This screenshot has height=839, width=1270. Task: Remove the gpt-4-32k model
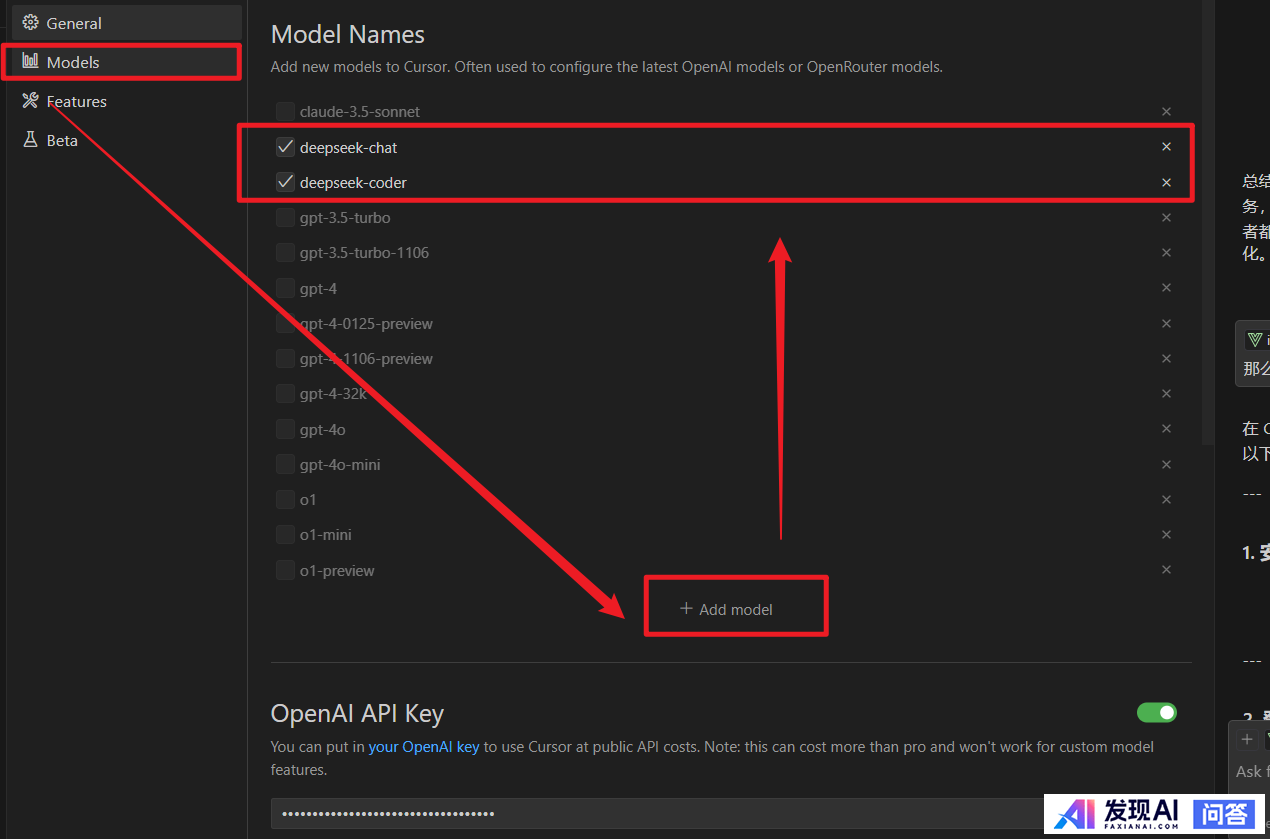click(1166, 393)
